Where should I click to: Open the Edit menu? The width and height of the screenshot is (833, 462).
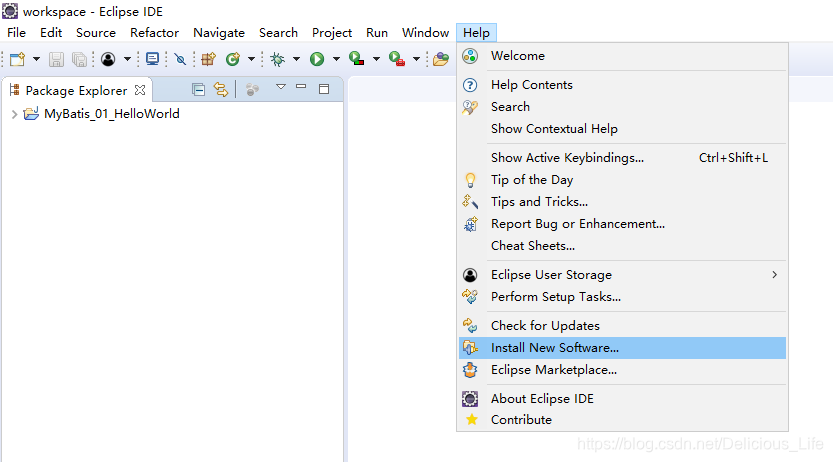[x=51, y=33]
